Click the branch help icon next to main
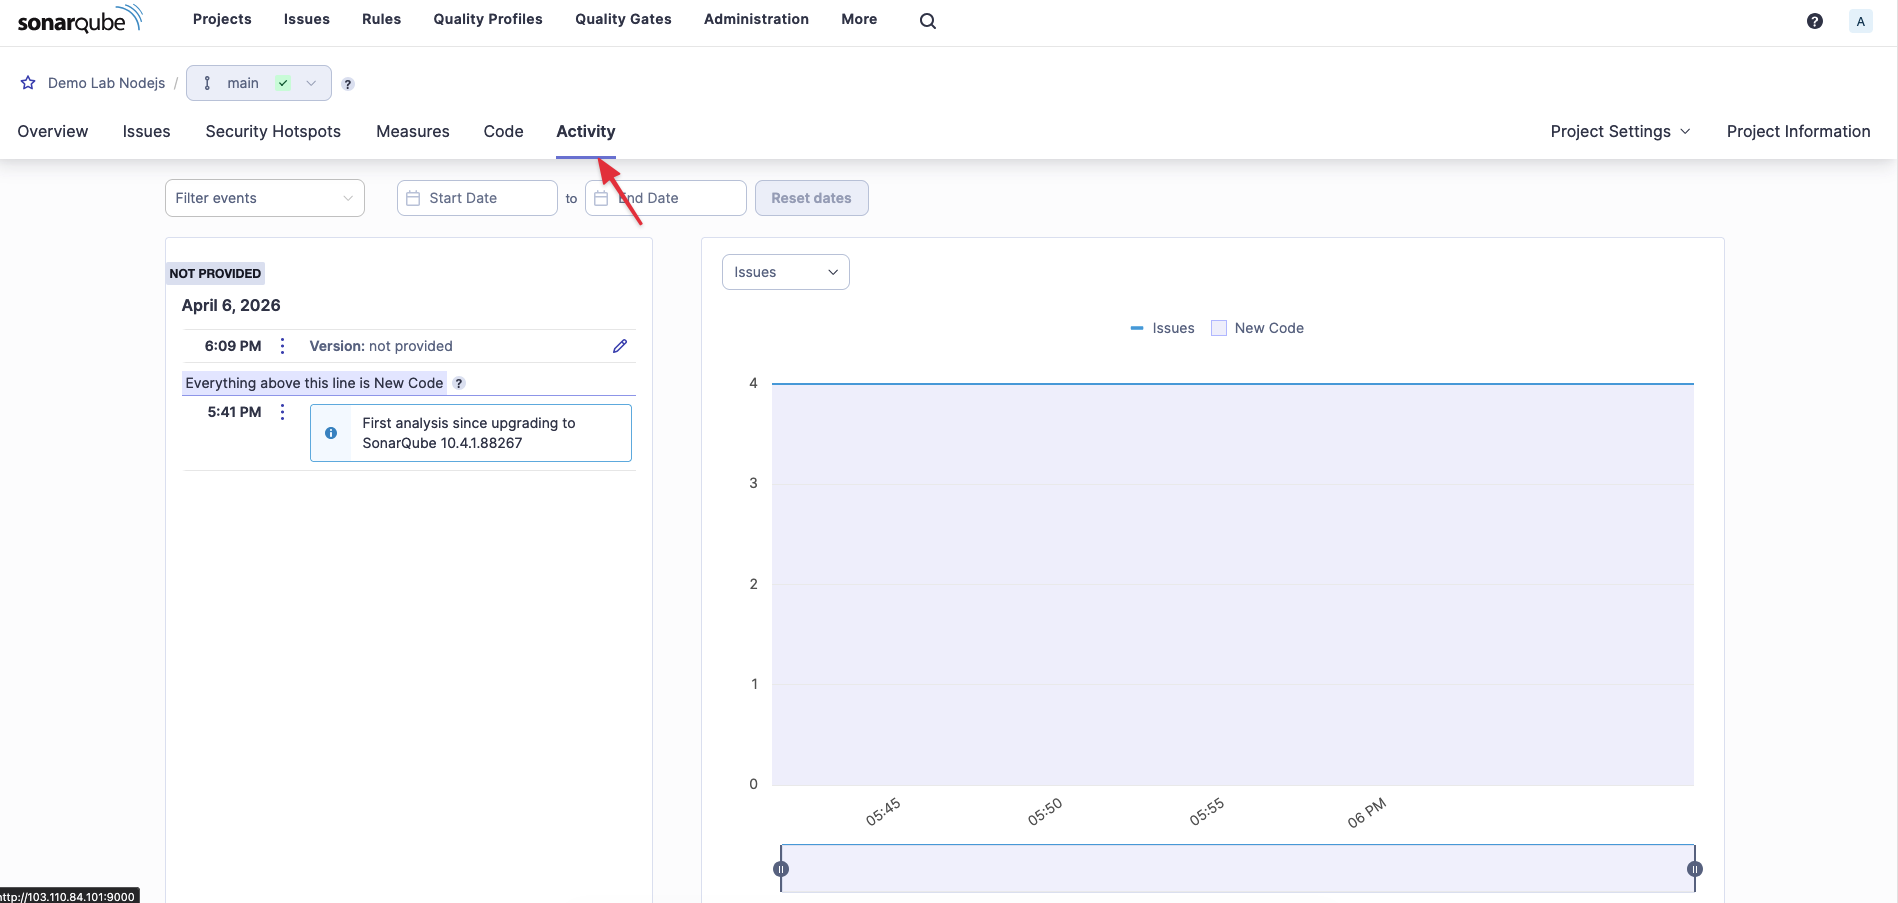 (x=348, y=84)
